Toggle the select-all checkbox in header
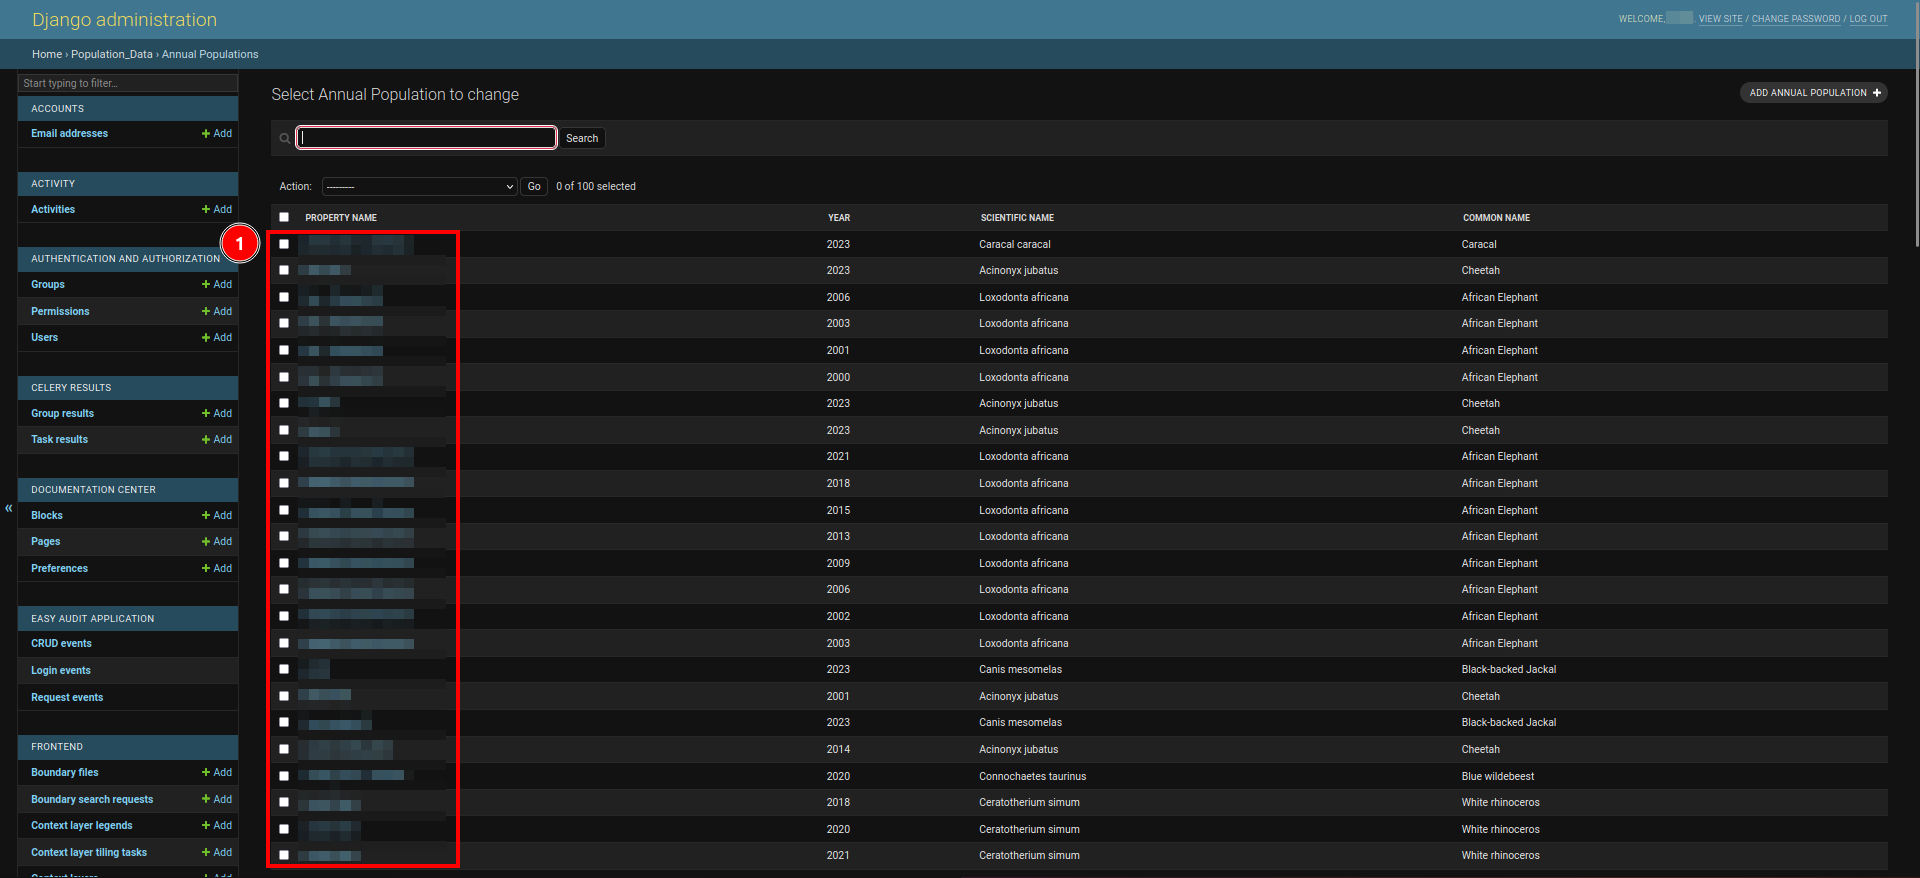Image resolution: width=1920 pixels, height=878 pixels. click(284, 217)
